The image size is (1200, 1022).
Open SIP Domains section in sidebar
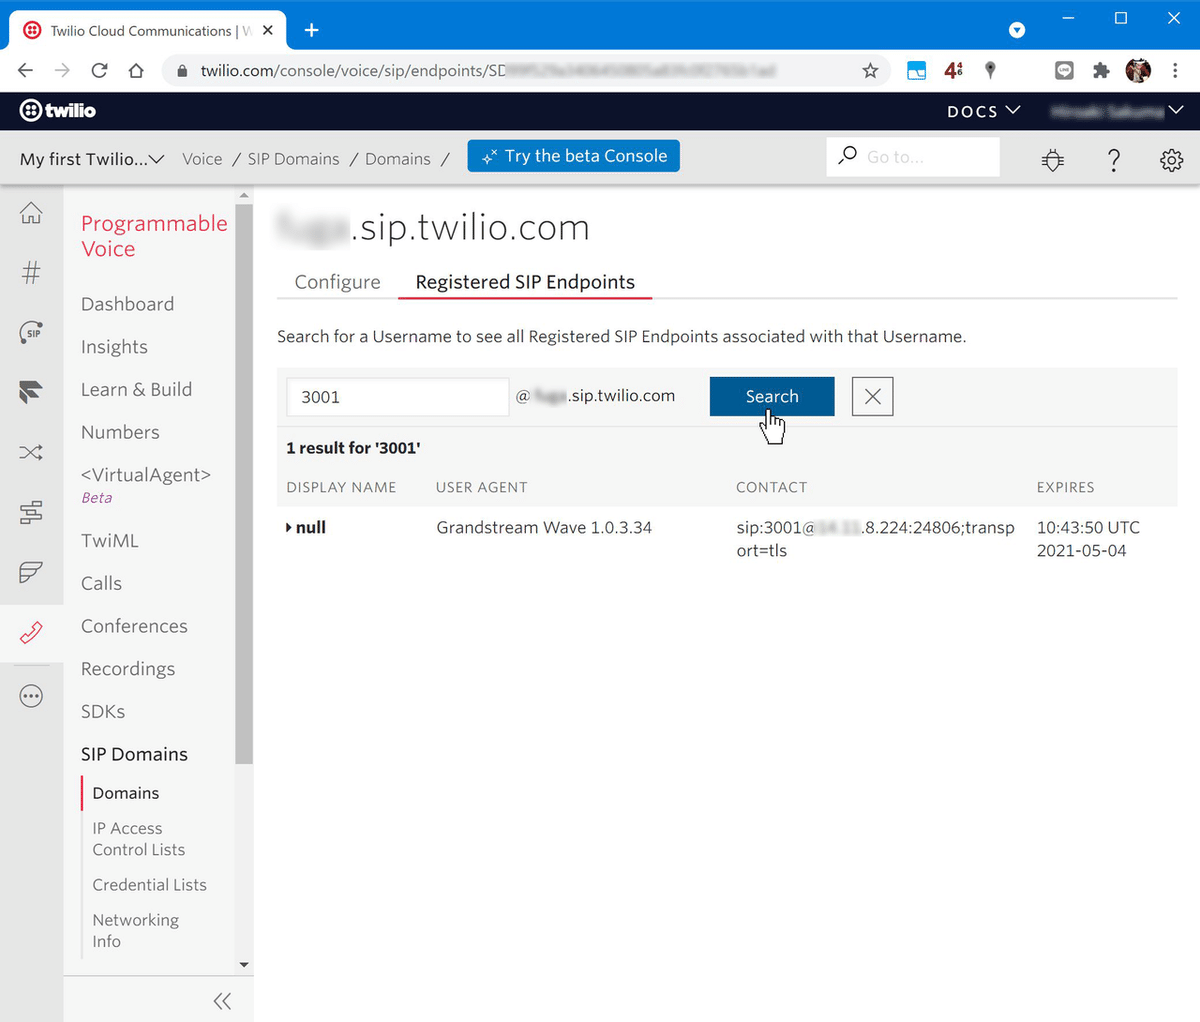coord(134,754)
